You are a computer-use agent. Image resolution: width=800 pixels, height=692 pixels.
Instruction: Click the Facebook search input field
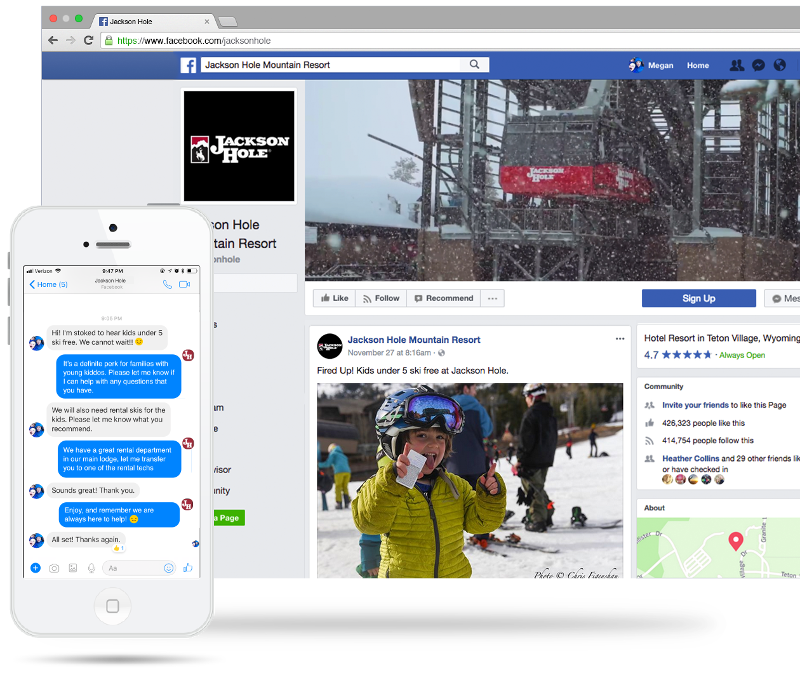pyautogui.click(x=332, y=65)
